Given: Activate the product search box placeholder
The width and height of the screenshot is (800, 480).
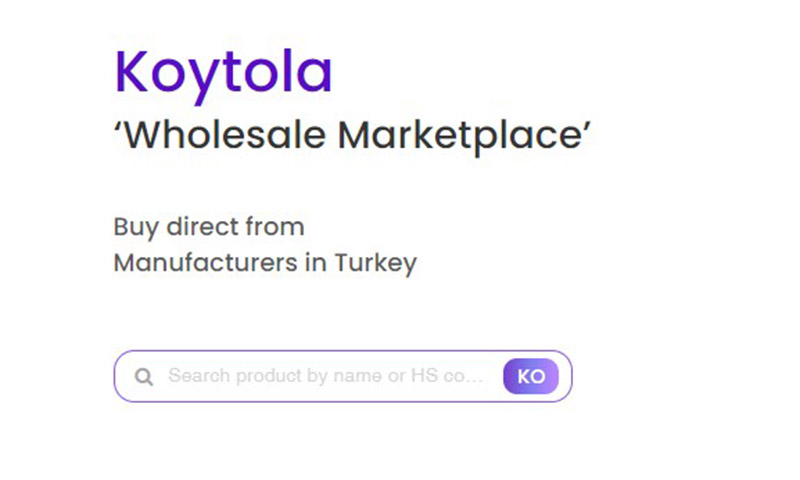Looking at the screenshot, I should (326, 376).
